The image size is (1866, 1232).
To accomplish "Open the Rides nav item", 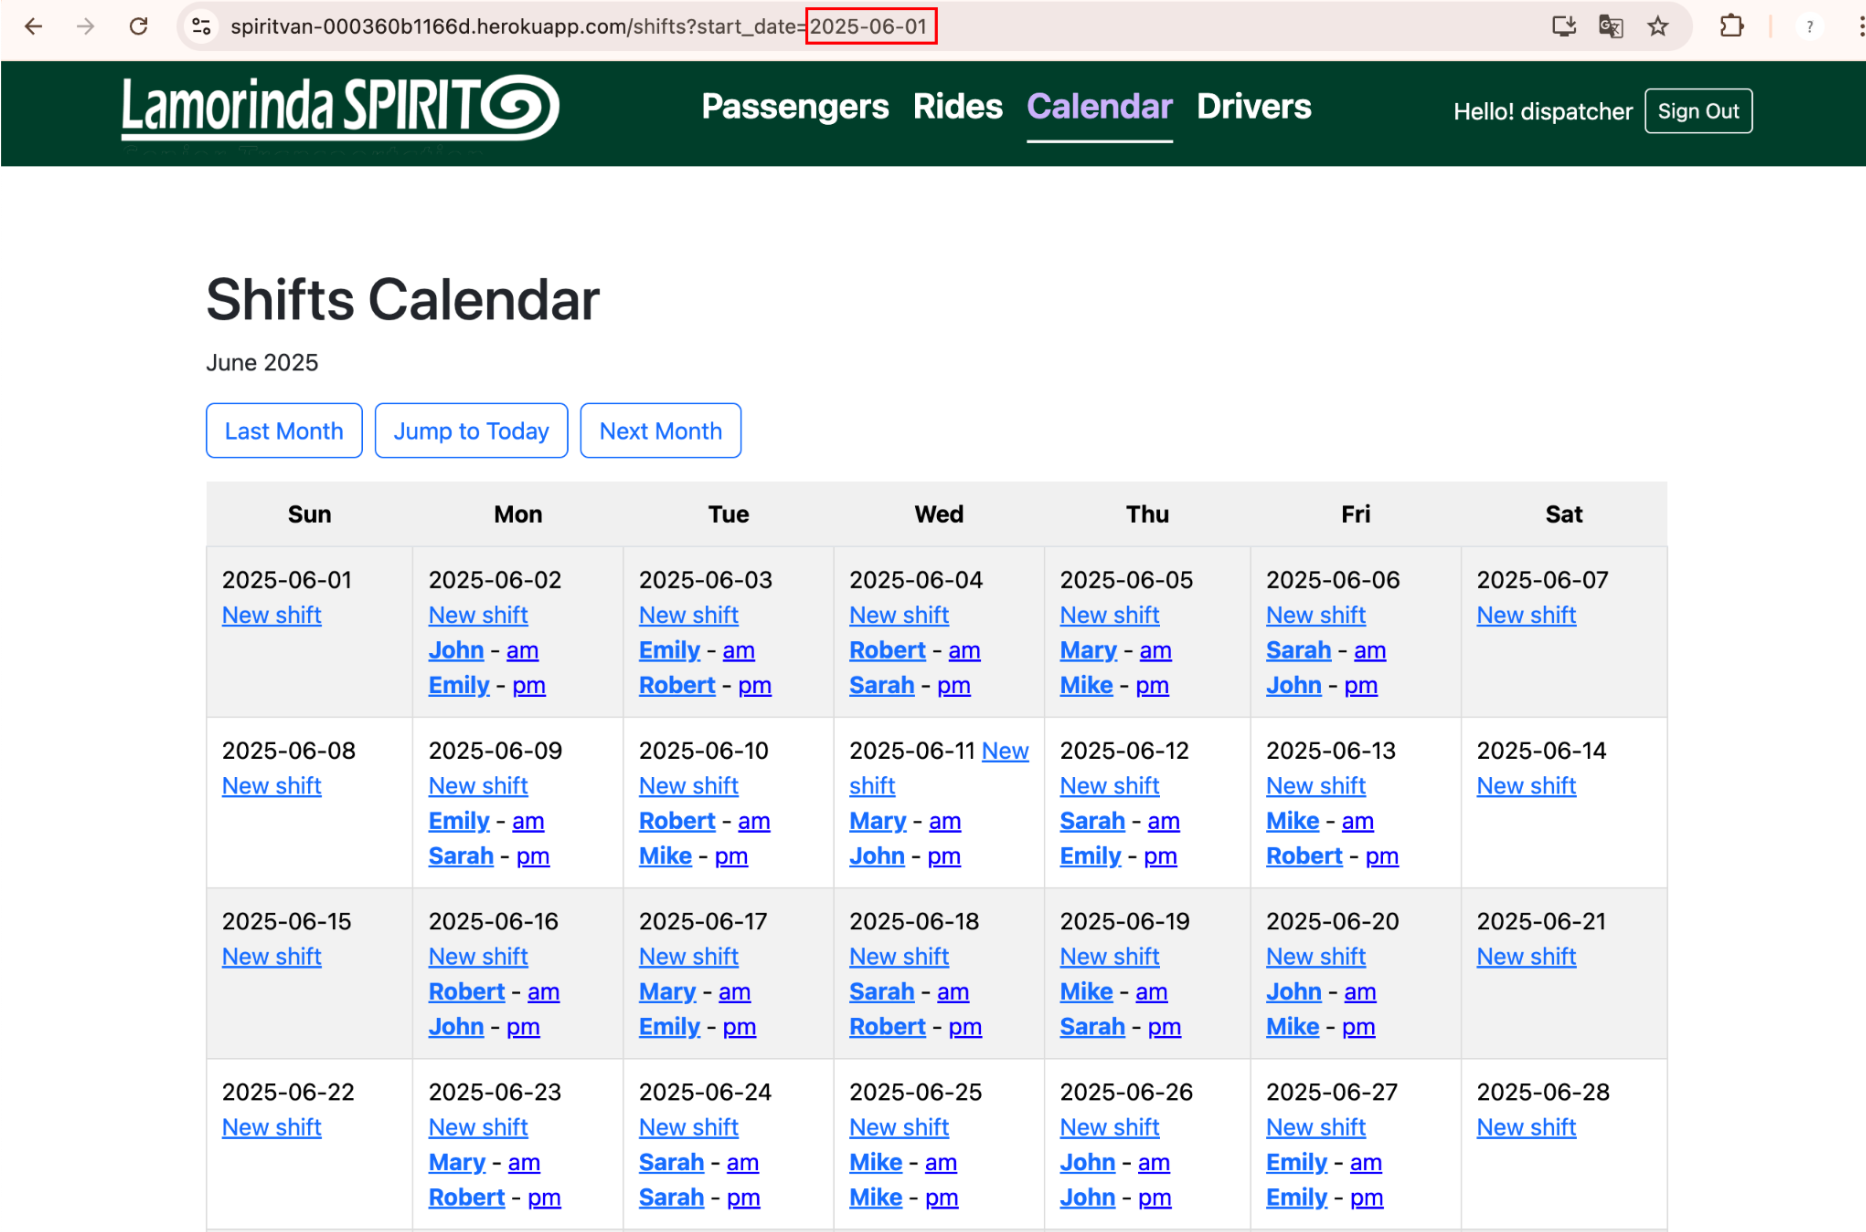I will [x=957, y=107].
